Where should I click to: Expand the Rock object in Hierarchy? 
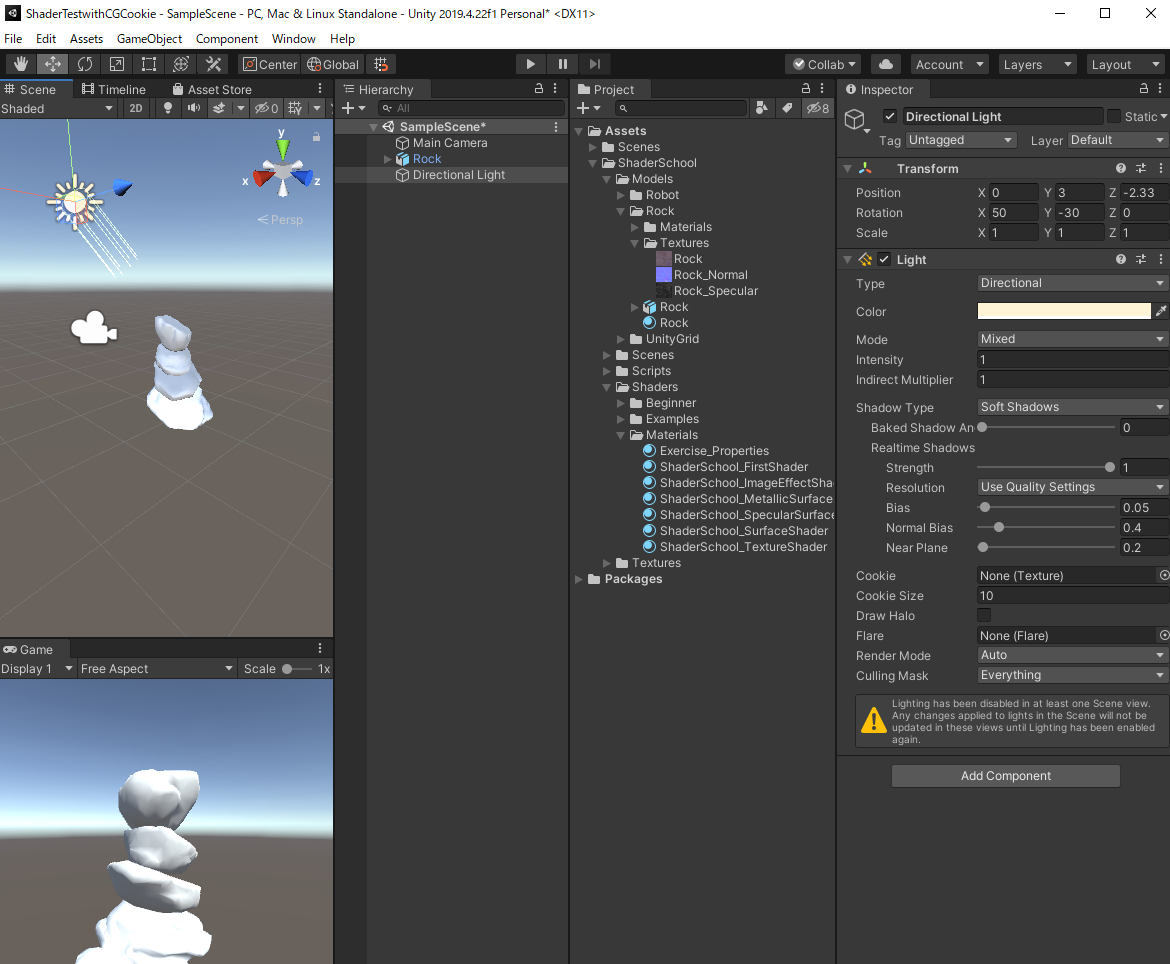387,159
